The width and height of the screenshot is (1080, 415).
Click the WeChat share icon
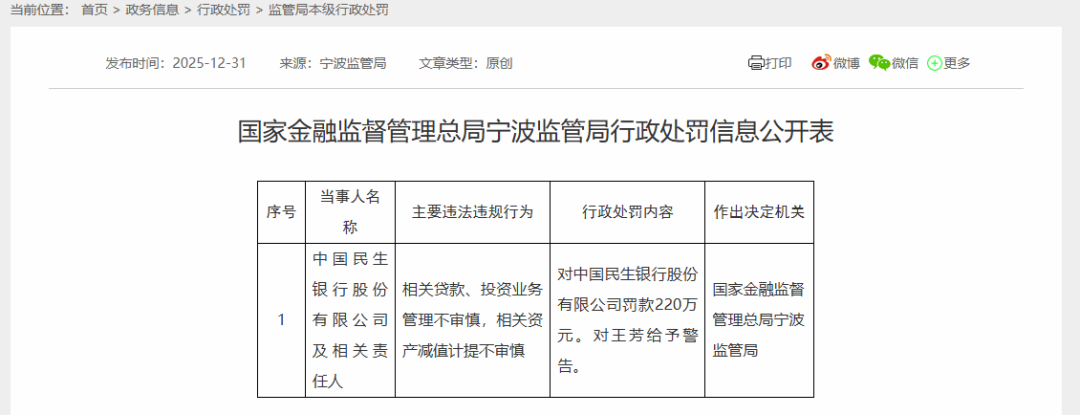pos(879,63)
